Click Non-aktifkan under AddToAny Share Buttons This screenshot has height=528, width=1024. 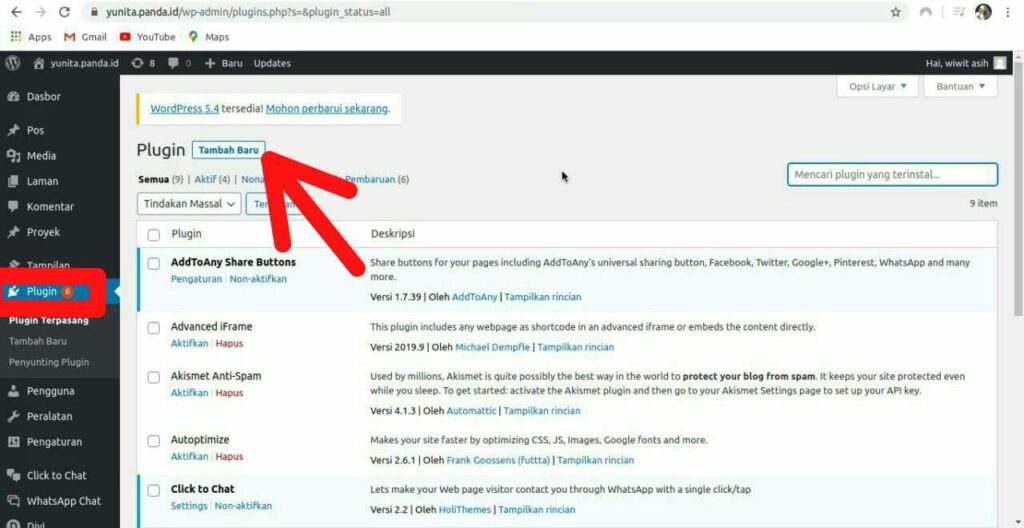tap(258, 278)
